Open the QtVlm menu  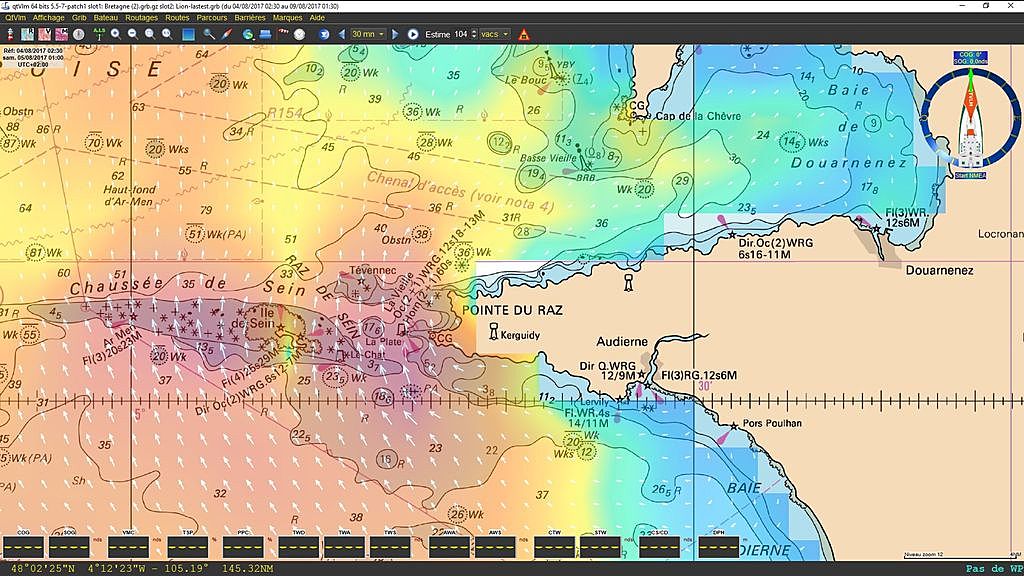[15, 18]
